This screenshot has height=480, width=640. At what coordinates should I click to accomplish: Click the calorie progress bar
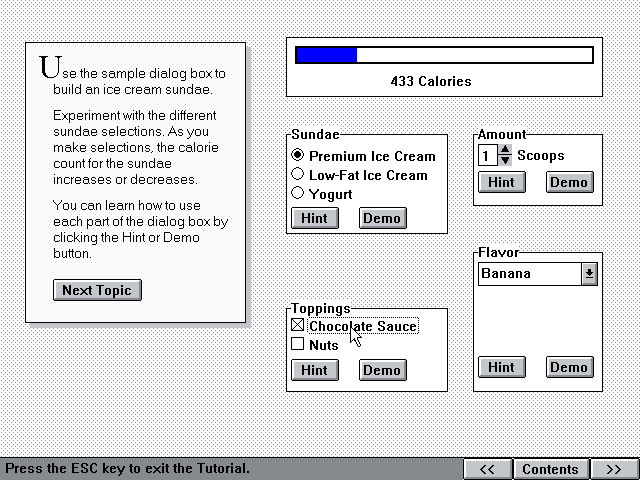444,55
